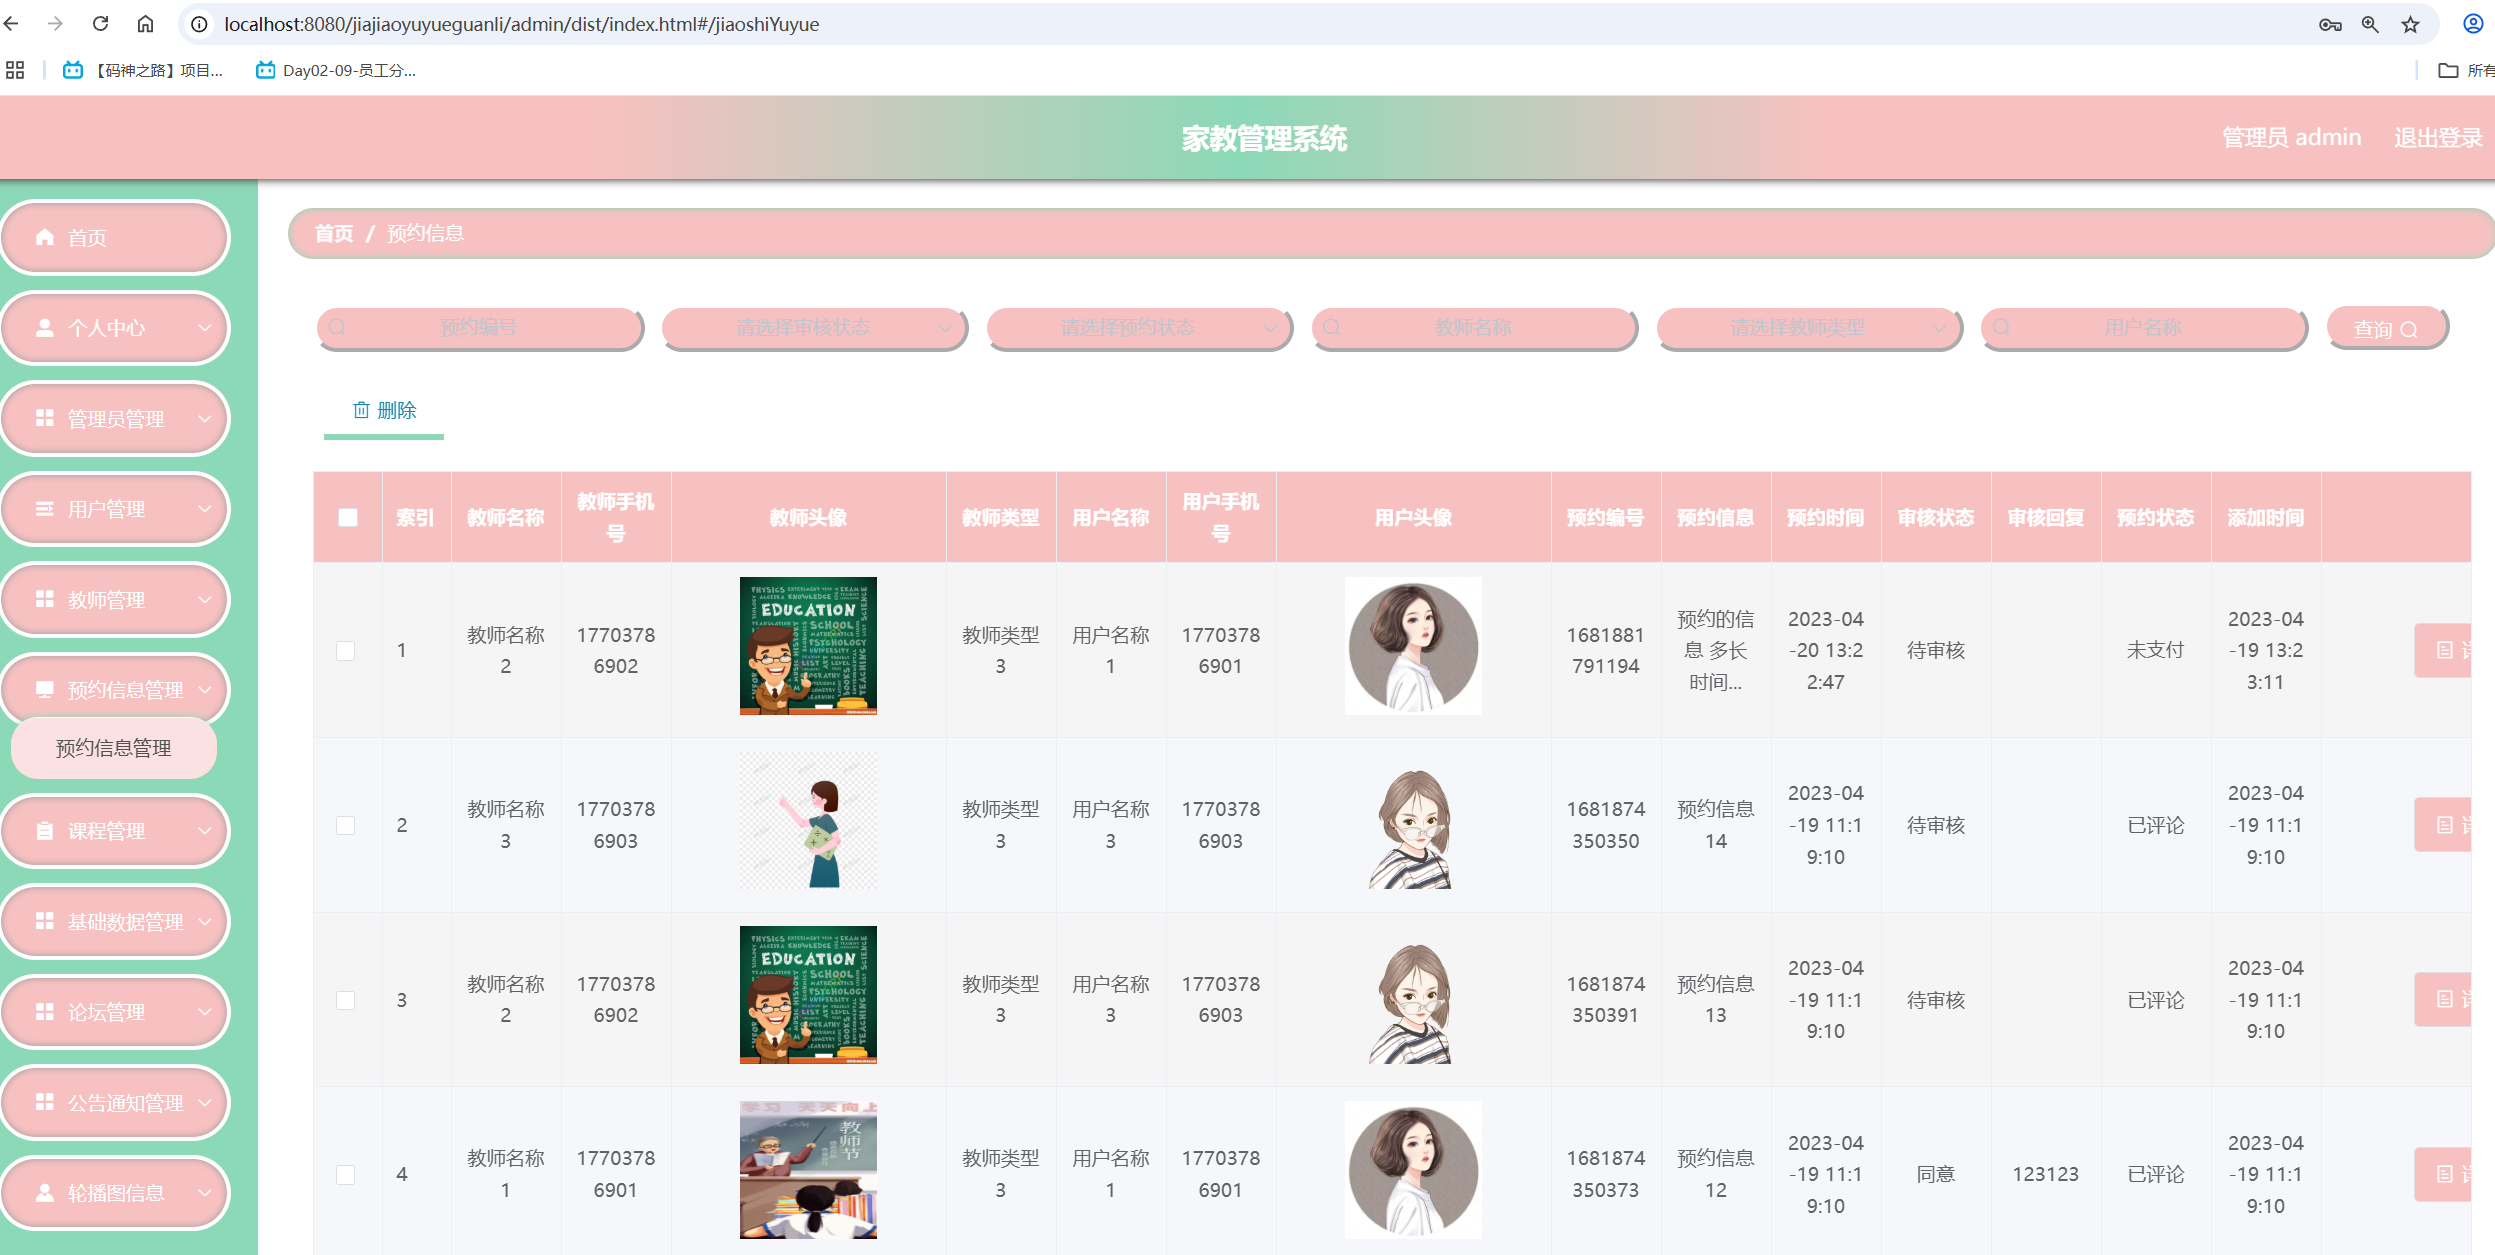The width and height of the screenshot is (2495, 1255).
Task: Open the 基础数据管理 sidebar menu
Action: click(x=115, y=921)
